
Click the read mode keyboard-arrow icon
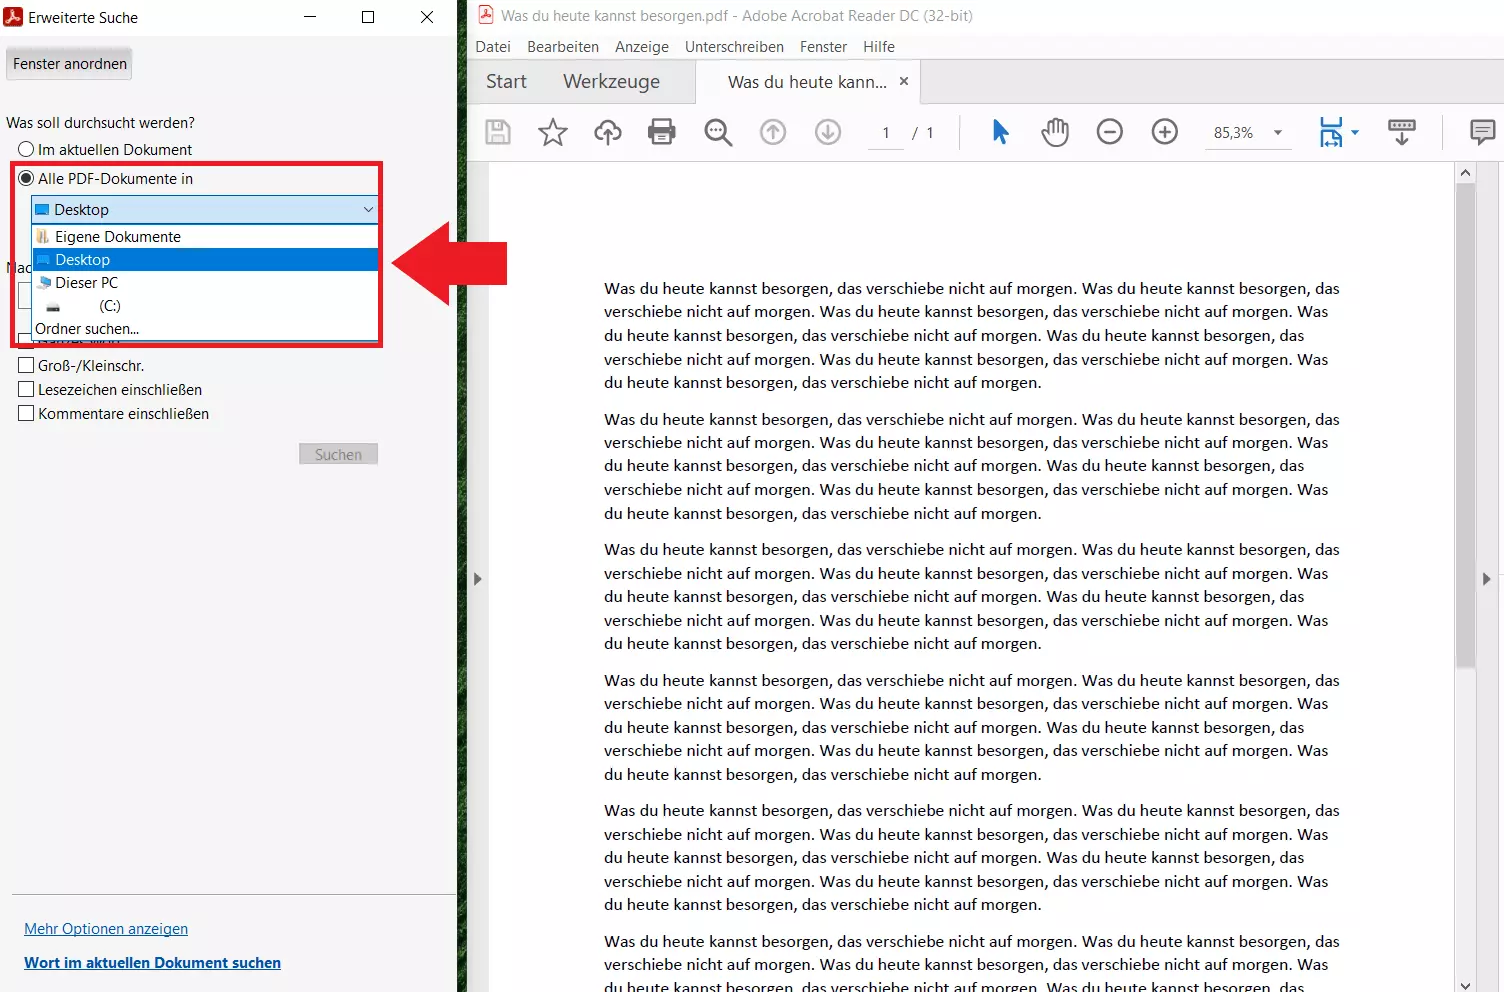pyautogui.click(x=1402, y=132)
